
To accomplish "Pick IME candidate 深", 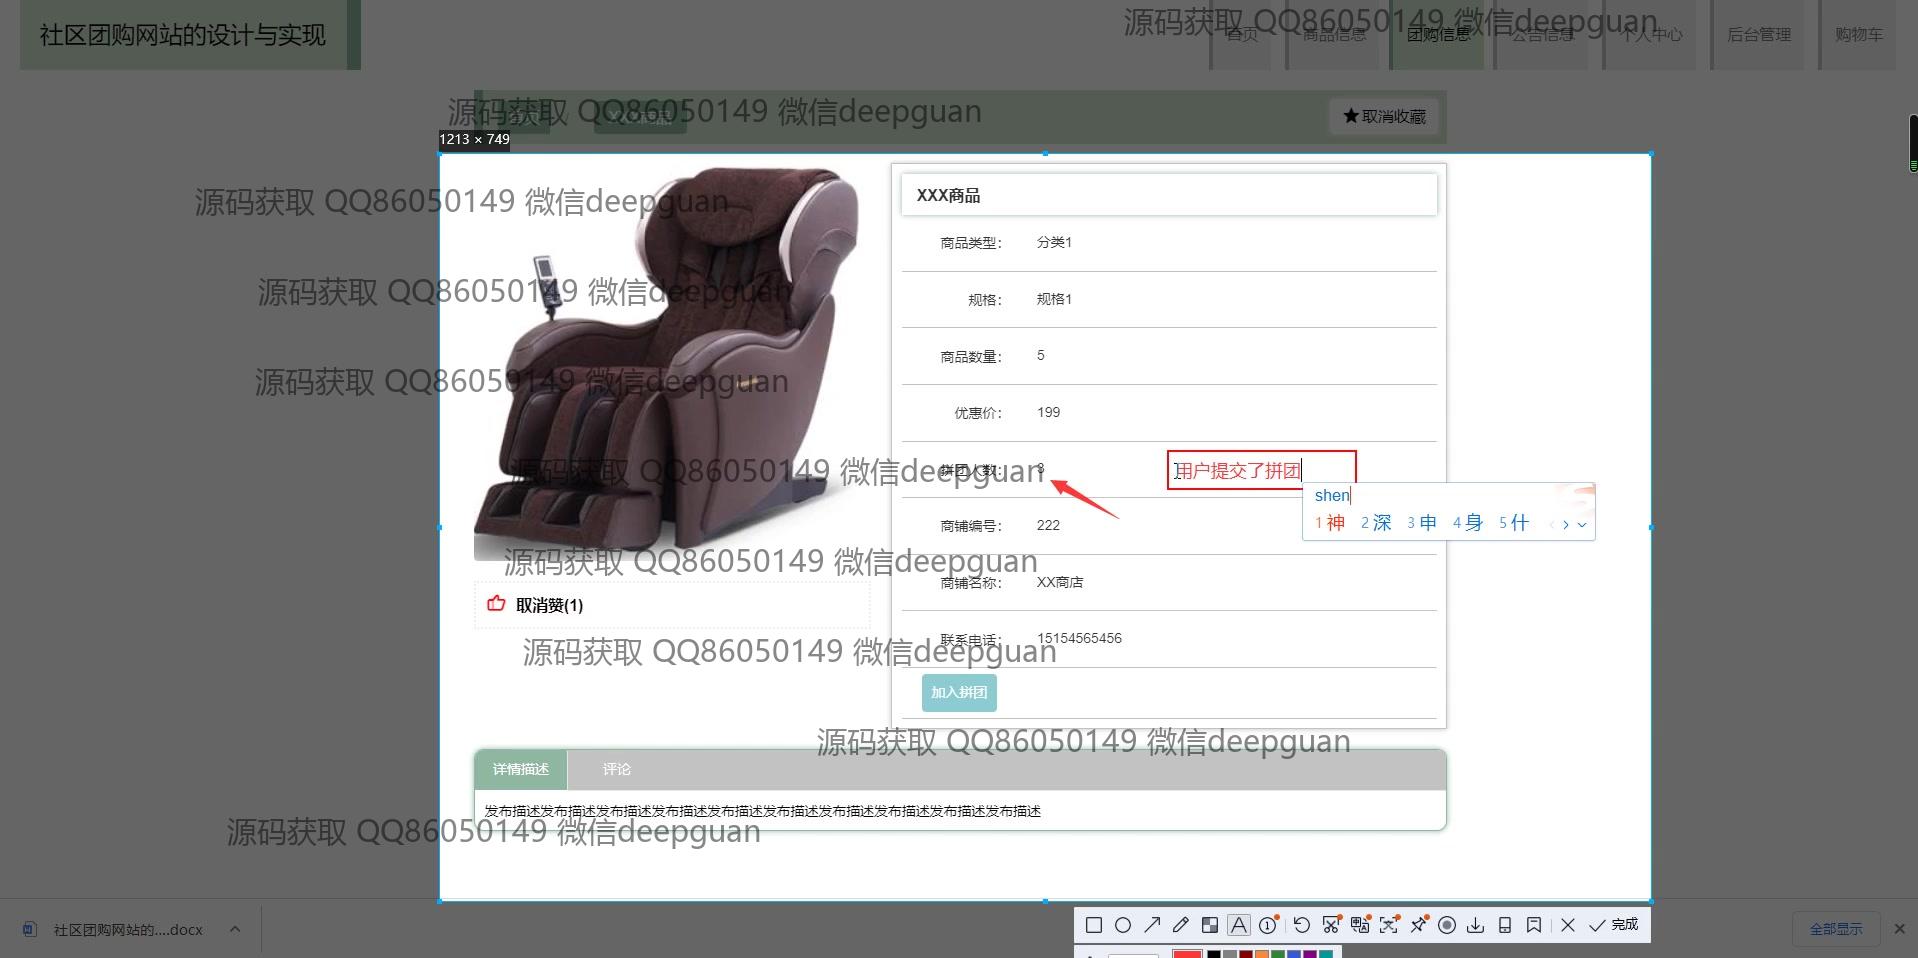I will click(1377, 523).
